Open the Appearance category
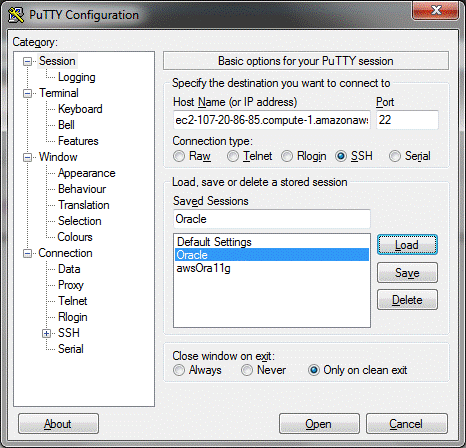 [86, 173]
